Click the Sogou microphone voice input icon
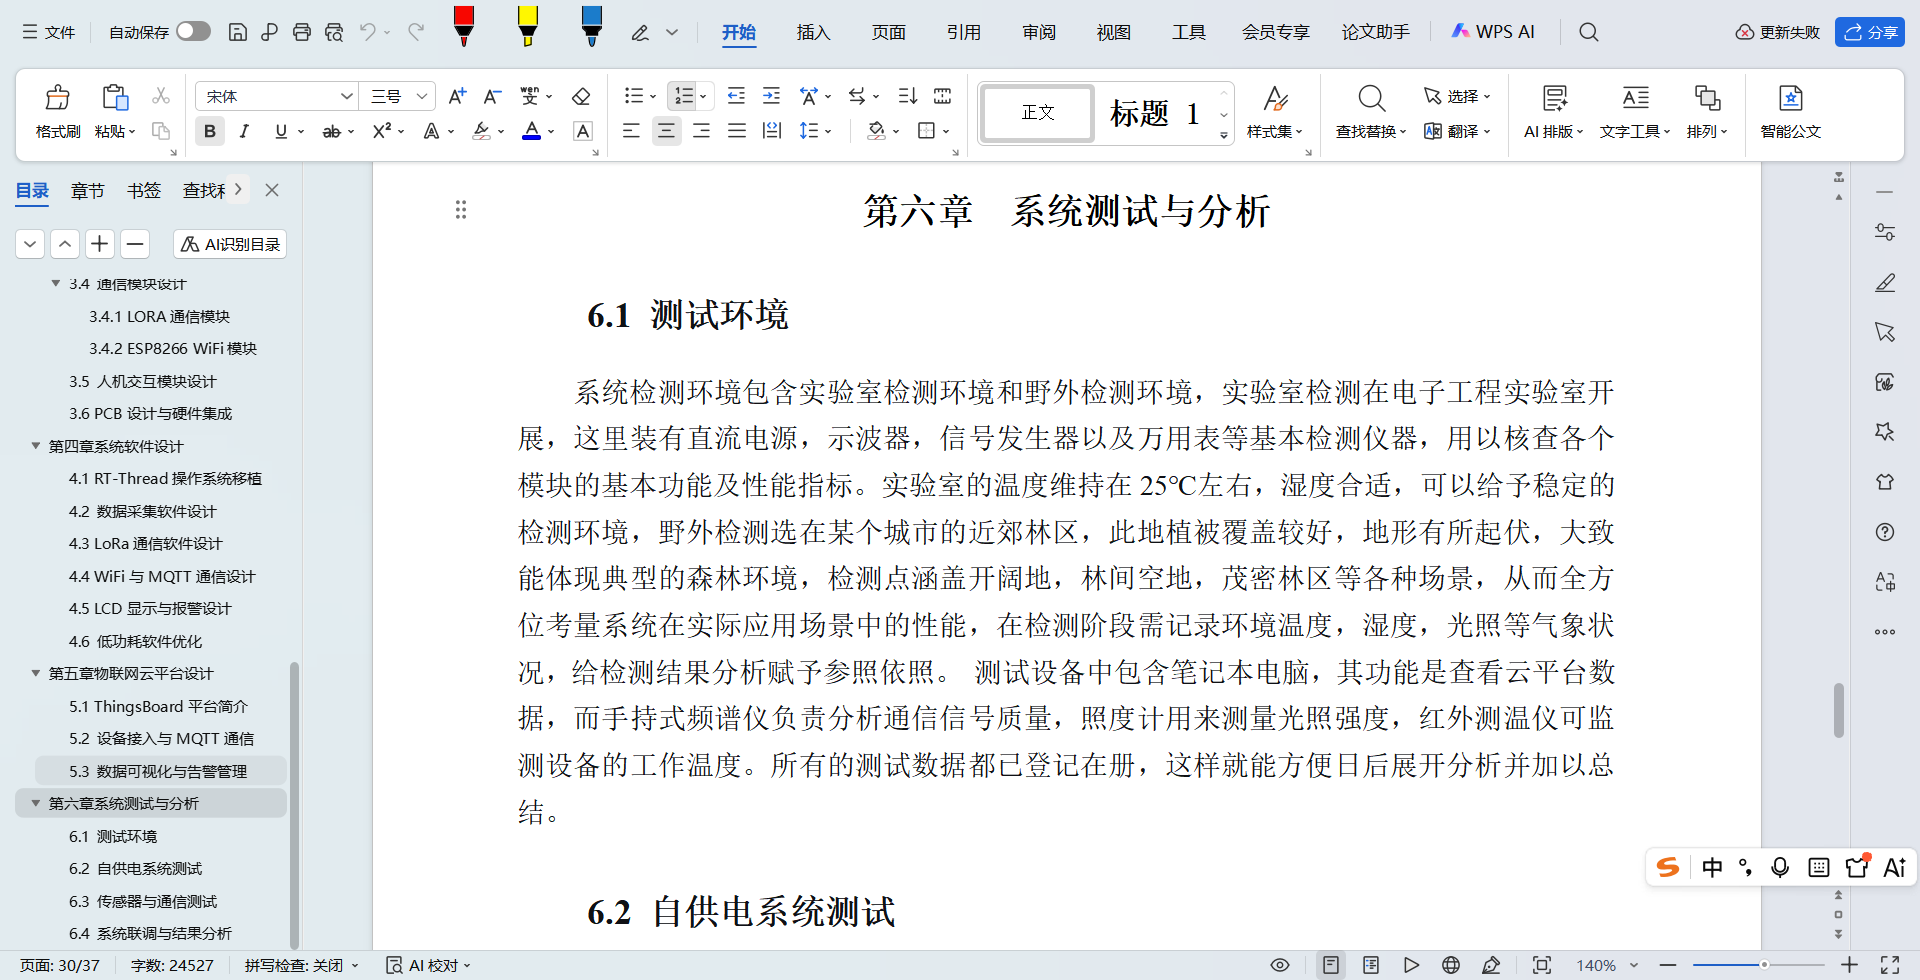 pyautogui.click(x=1780, y=867)
